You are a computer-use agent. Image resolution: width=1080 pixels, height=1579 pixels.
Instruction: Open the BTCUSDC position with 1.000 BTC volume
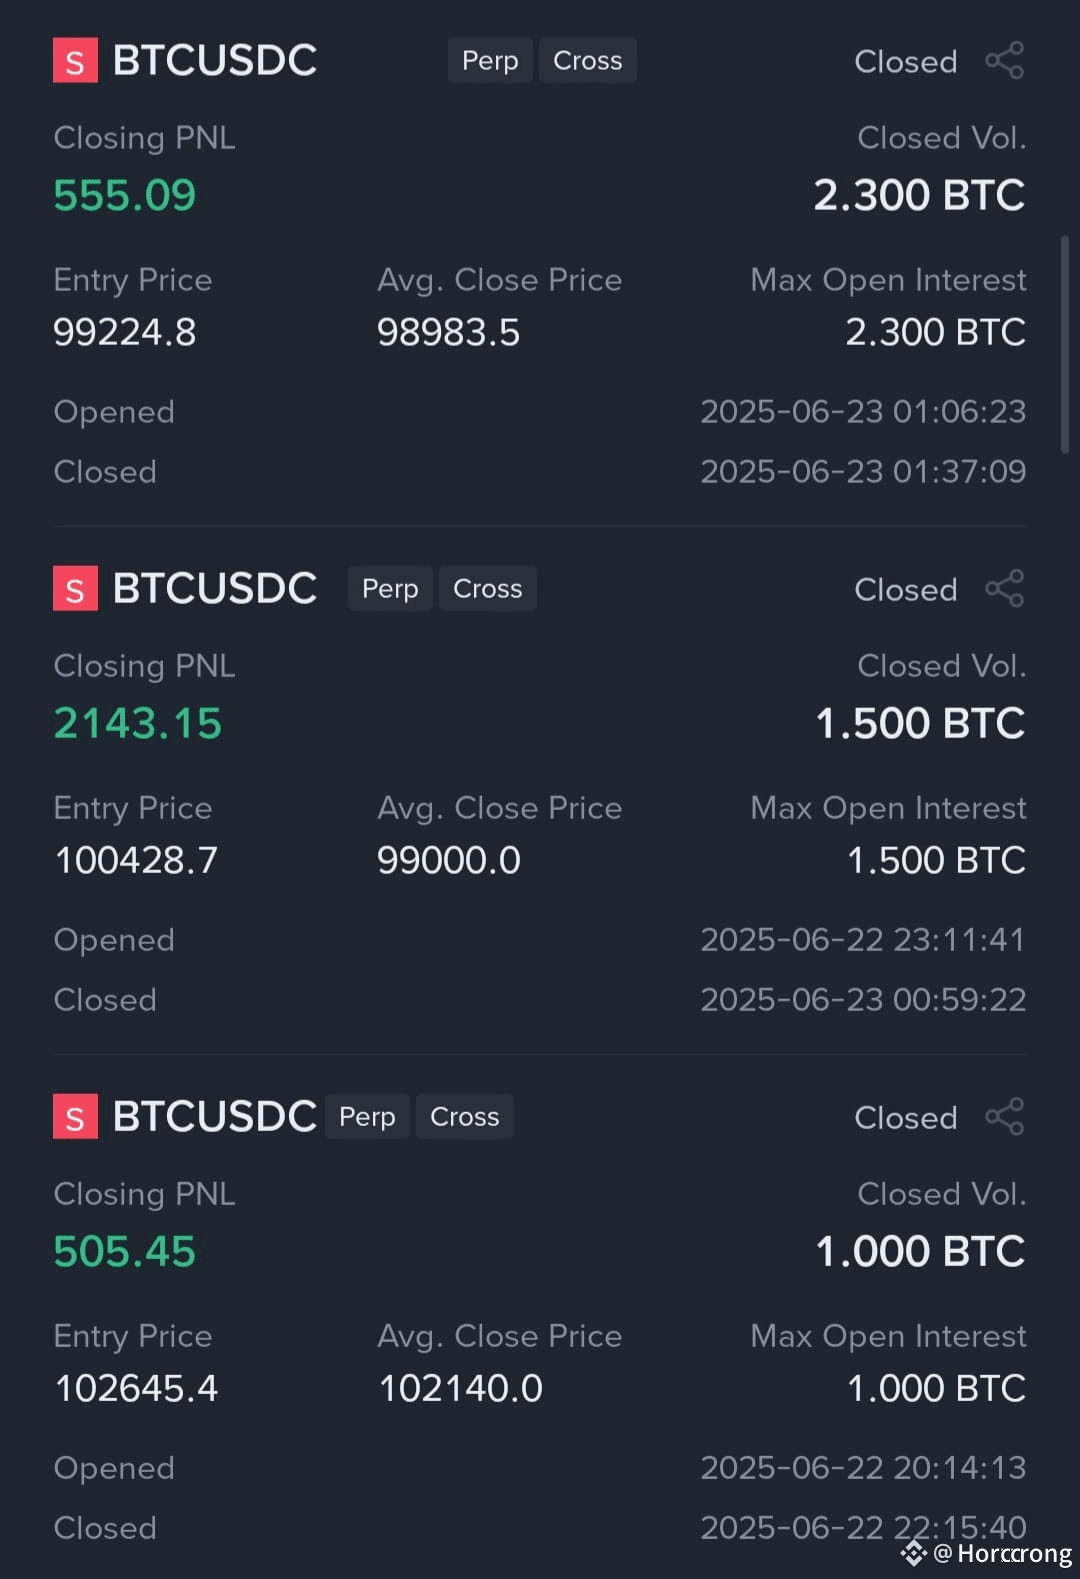215,1116
